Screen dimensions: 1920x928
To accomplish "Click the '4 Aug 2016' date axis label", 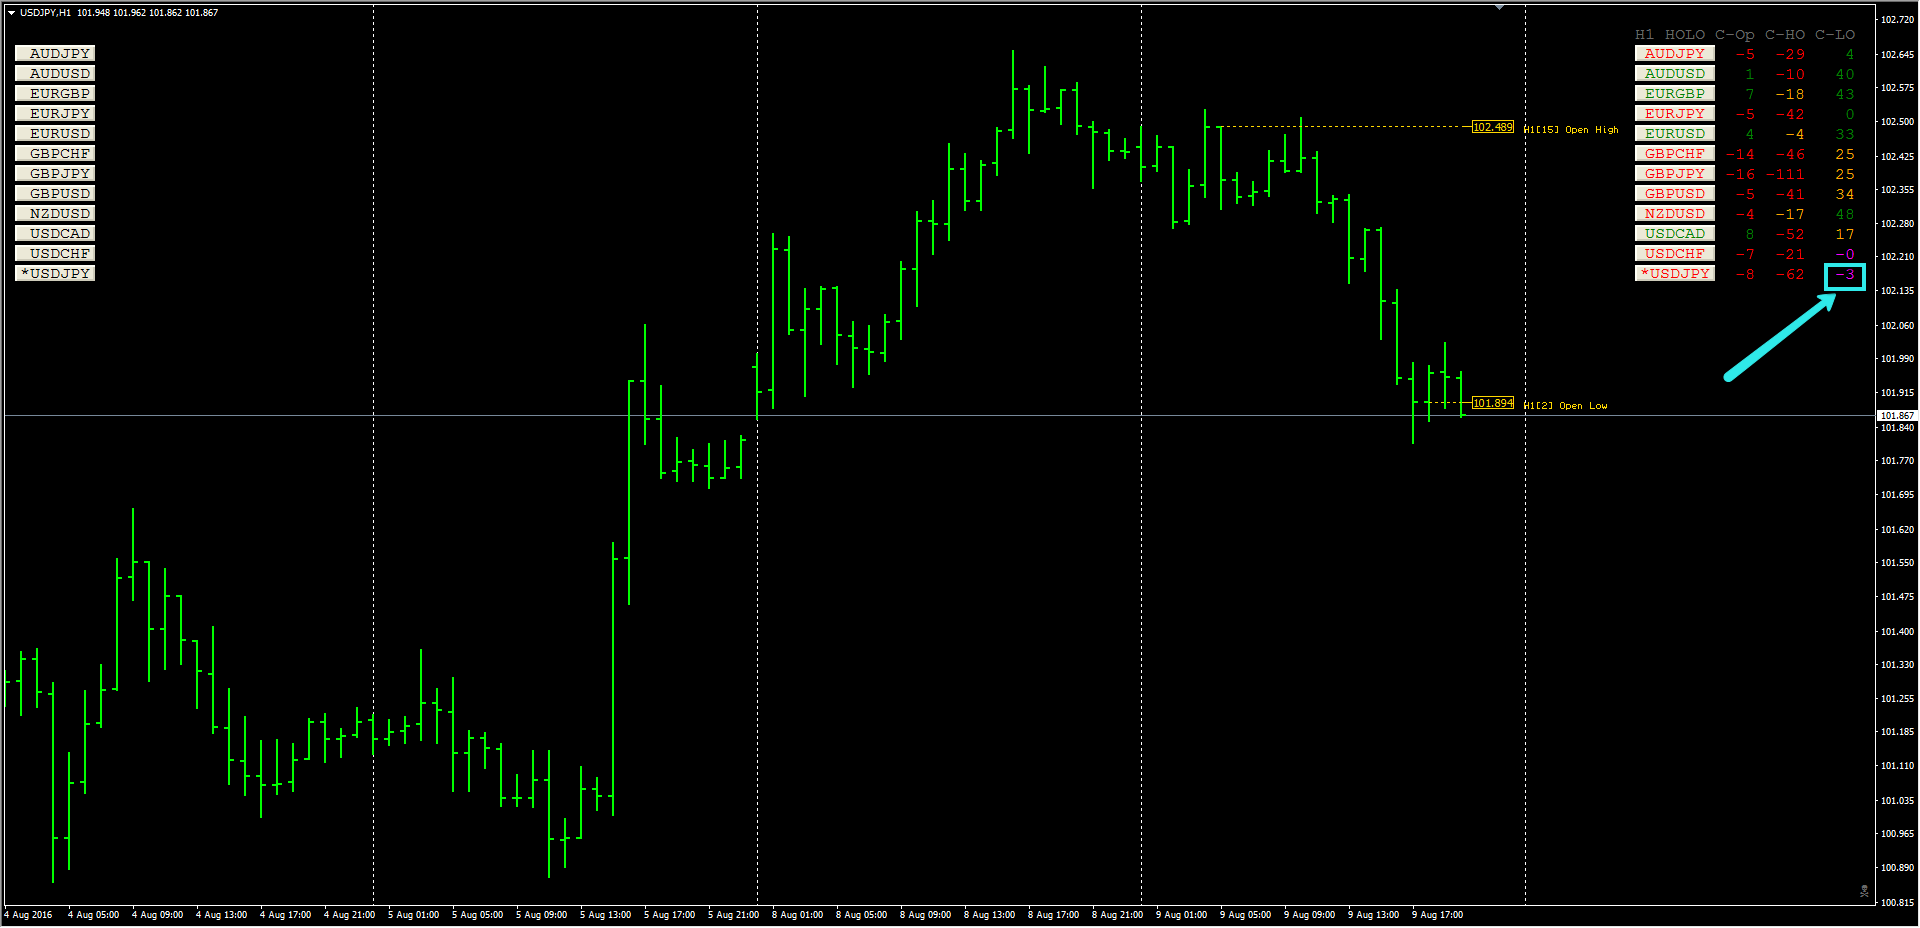I will pyautogui.click(x=28, y=914).
